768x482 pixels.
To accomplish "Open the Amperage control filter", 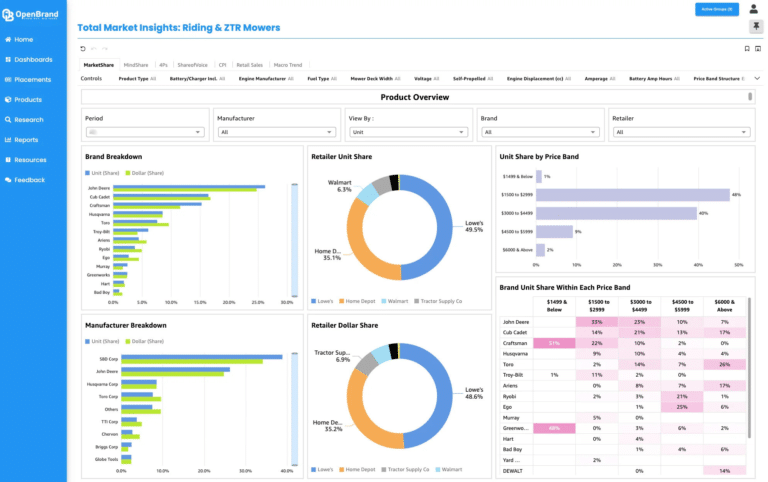I will click(x=600, y=78).
